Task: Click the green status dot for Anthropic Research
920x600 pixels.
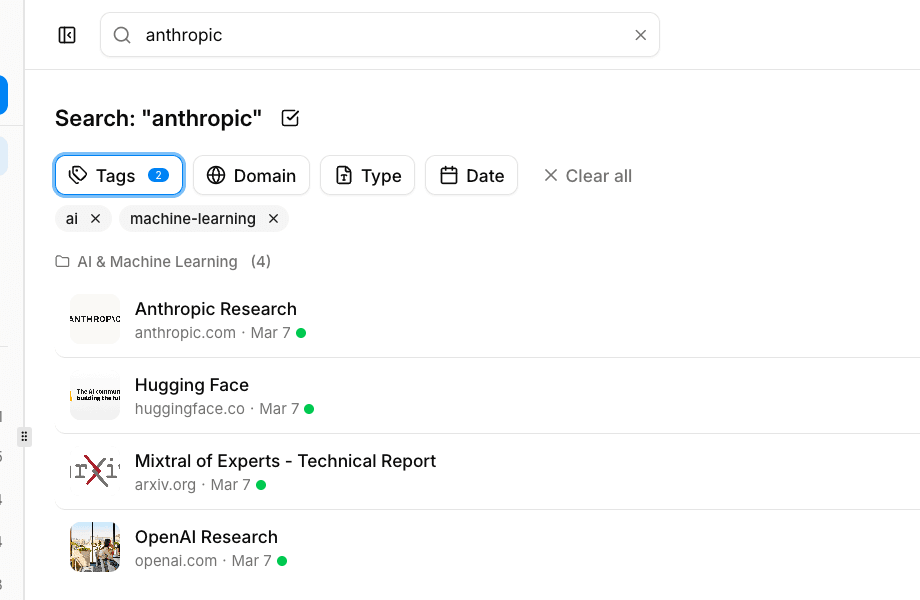Action: [301, 333]
